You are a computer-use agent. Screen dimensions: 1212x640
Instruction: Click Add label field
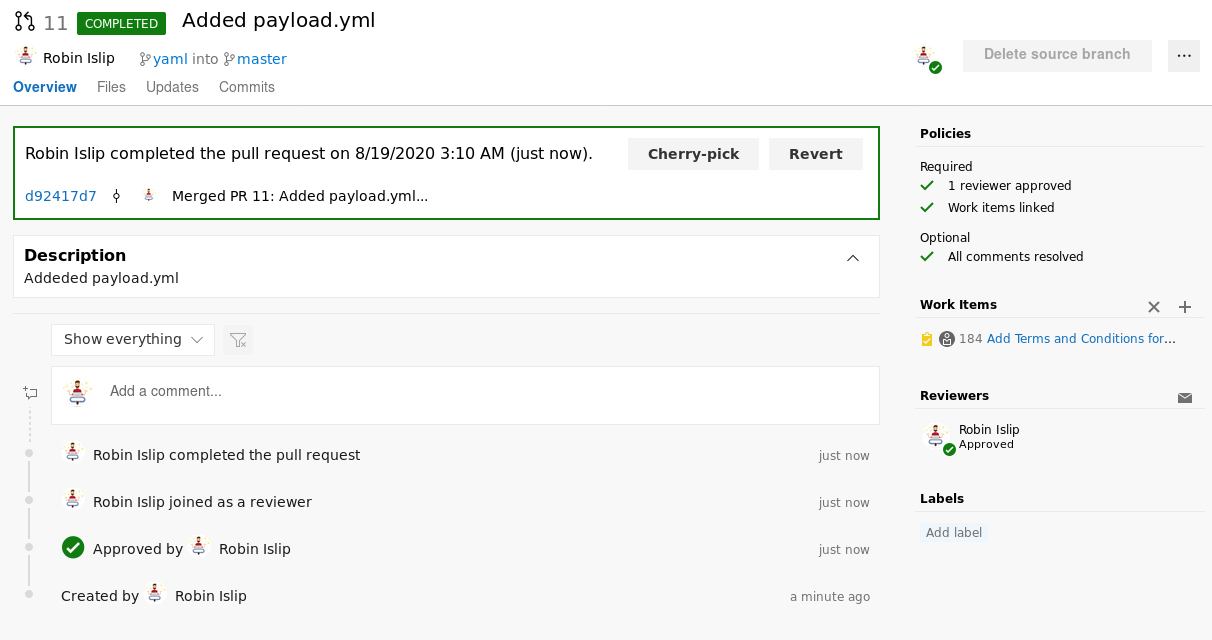[x=954, y=533]
